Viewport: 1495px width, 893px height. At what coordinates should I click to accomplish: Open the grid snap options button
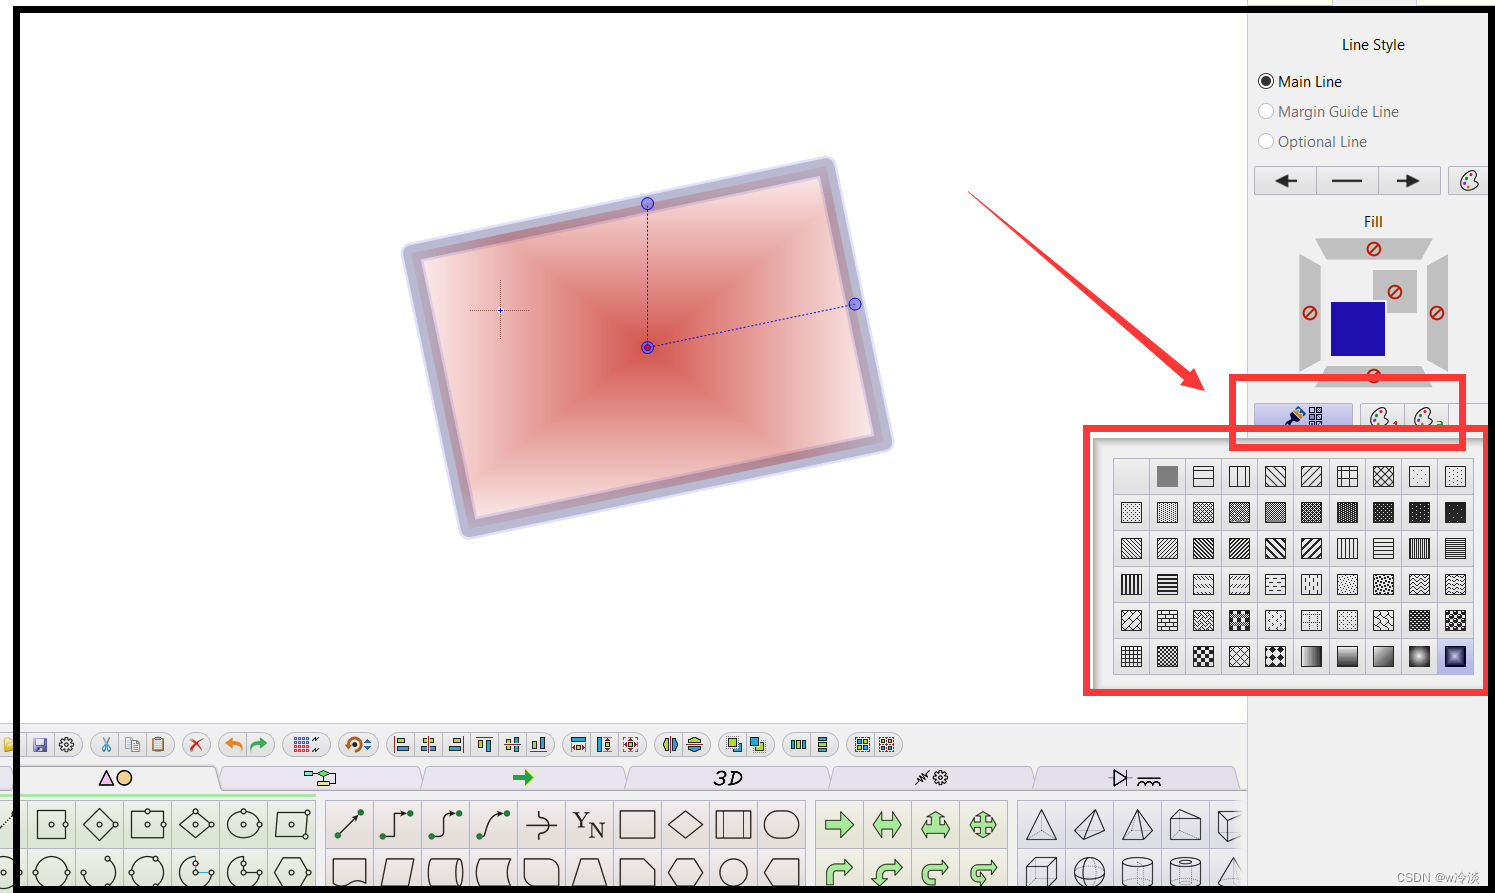(306, 745)
